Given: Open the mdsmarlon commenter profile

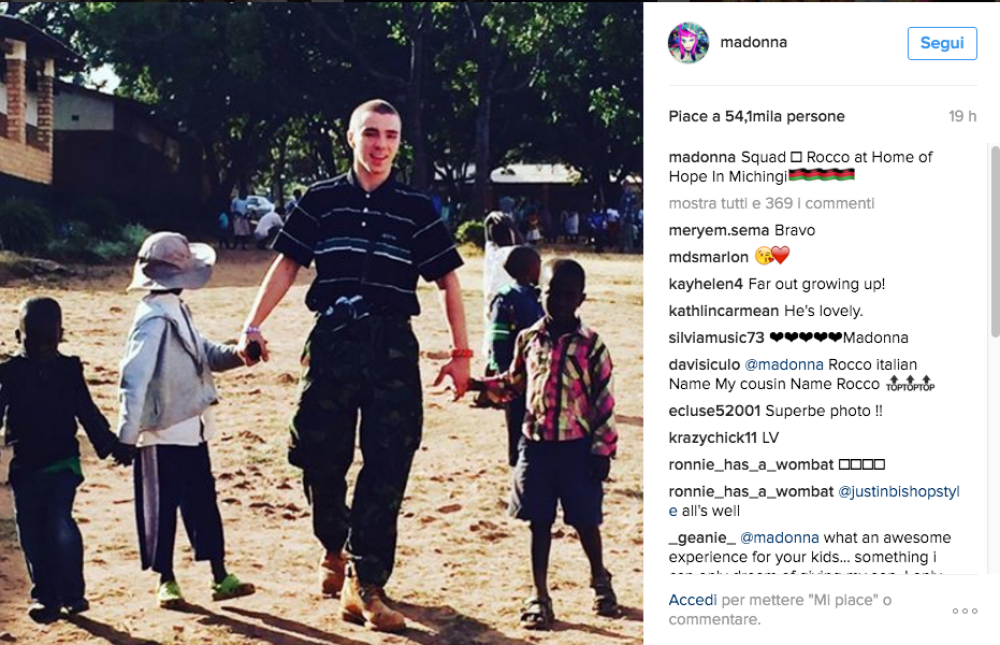Looking at the screenshot, I should (x=708, y=257).
